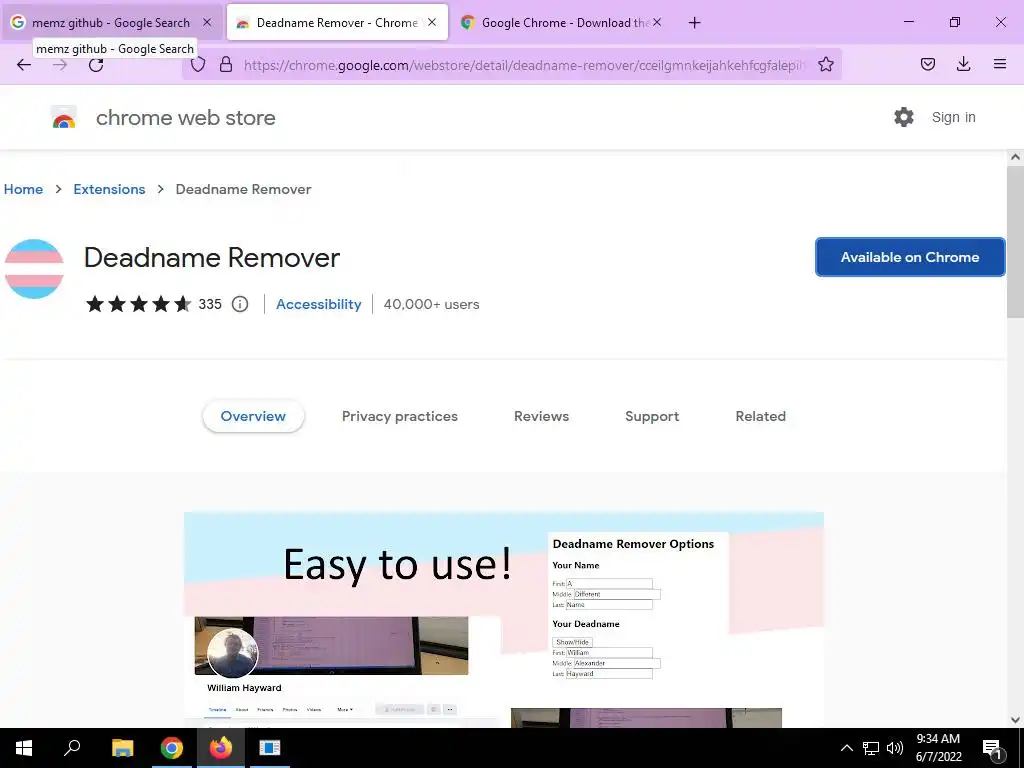Close the Deadname Remover tab
The height and width of the screenshot is (768, 1024).
pos(432,22)
